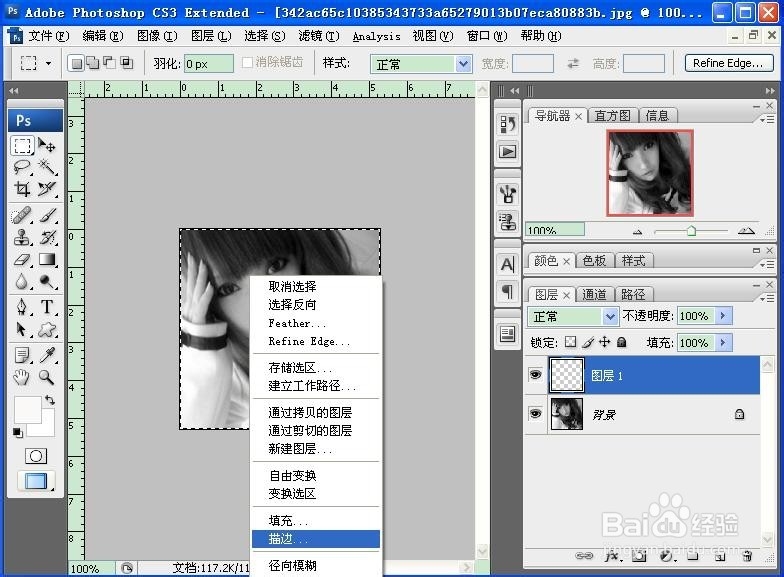The image size is (784, 577).
Task: Select the Type tool
Action: coord(47,306)
